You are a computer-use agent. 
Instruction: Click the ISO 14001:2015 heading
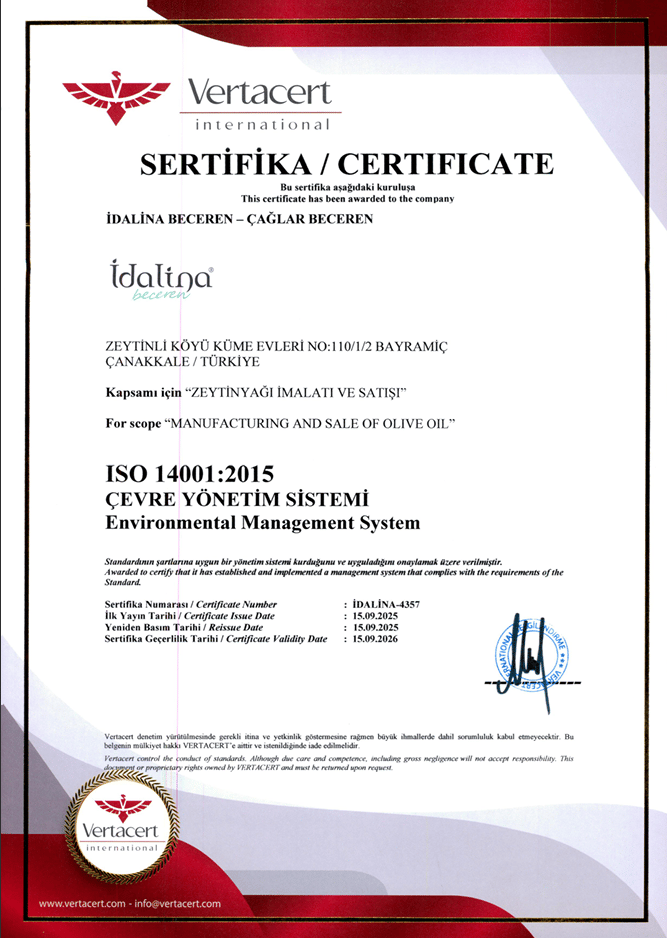(x=190, y=474)
